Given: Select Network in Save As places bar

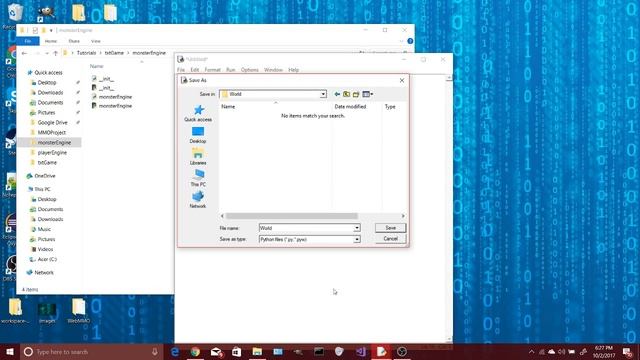Looking at the screenshot, I should 198,200.
